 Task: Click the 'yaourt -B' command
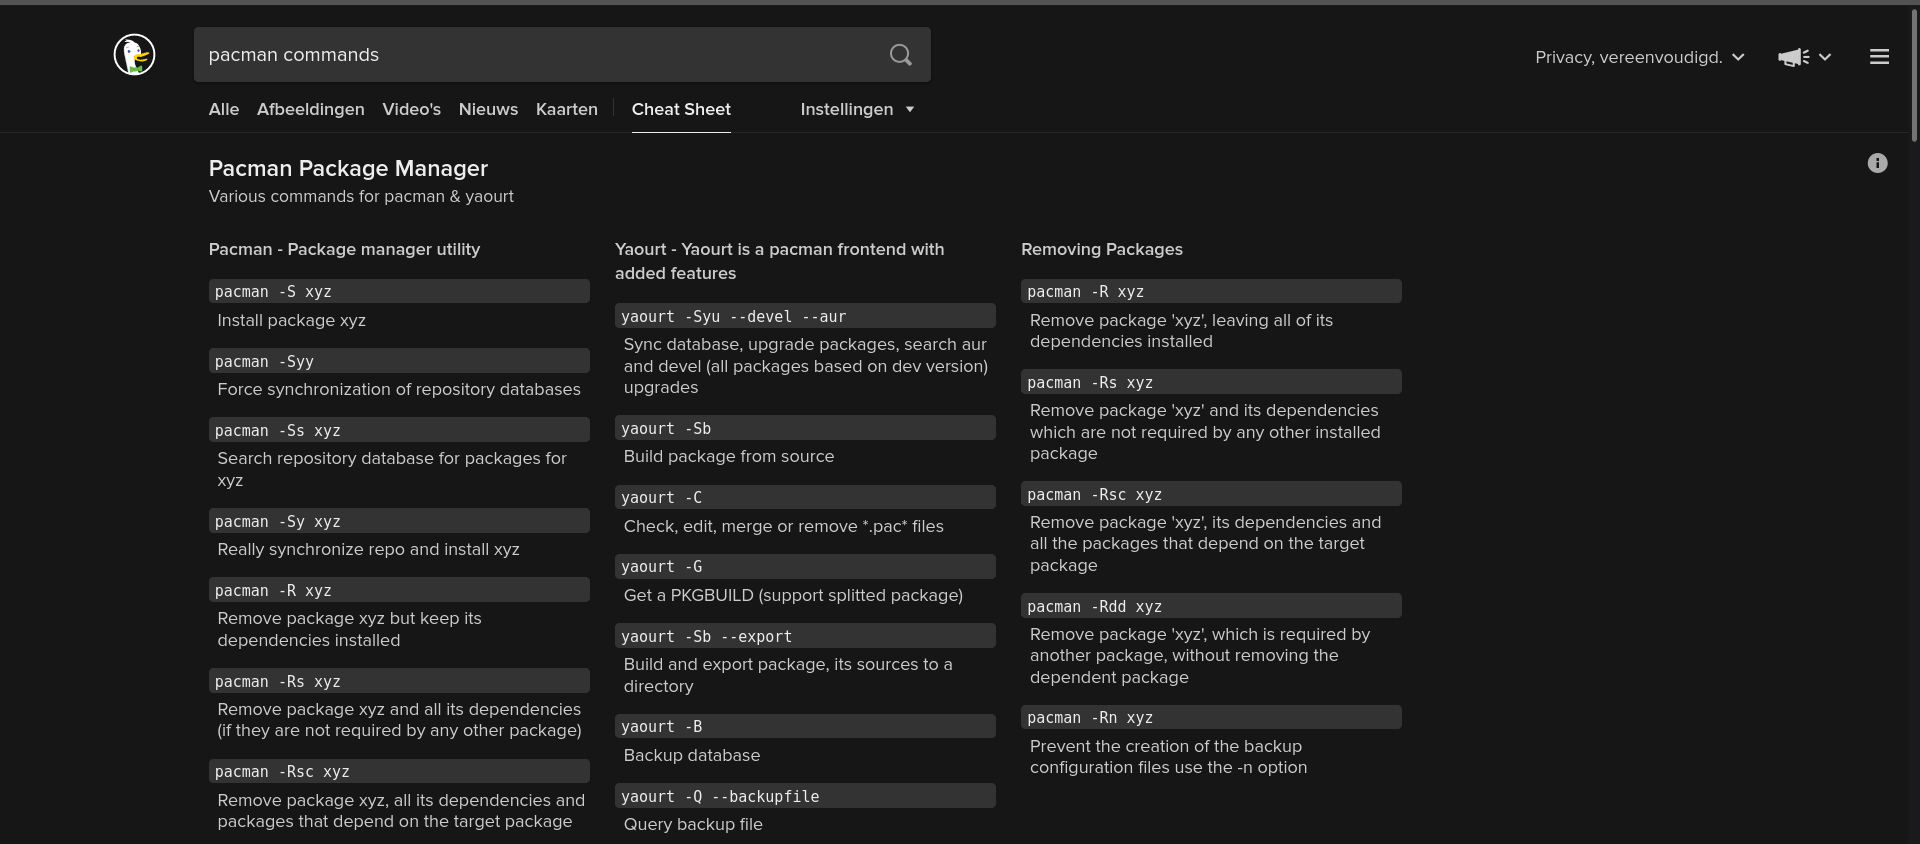pos(805,726)
